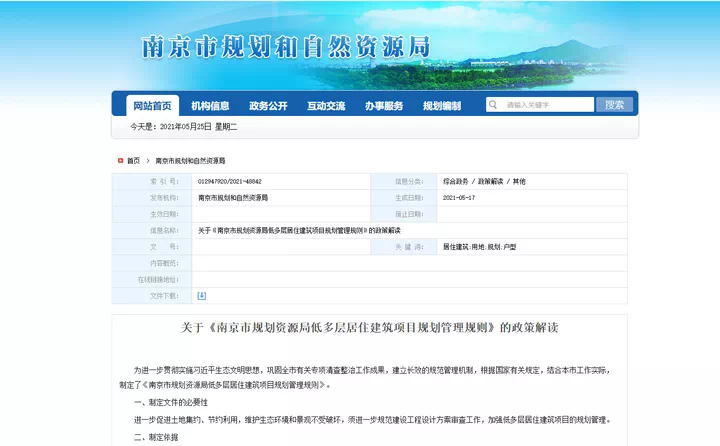This screenshot has width=720, height=446.
Task: Navigate to 规划编制 page
Action: click(442, 106)
